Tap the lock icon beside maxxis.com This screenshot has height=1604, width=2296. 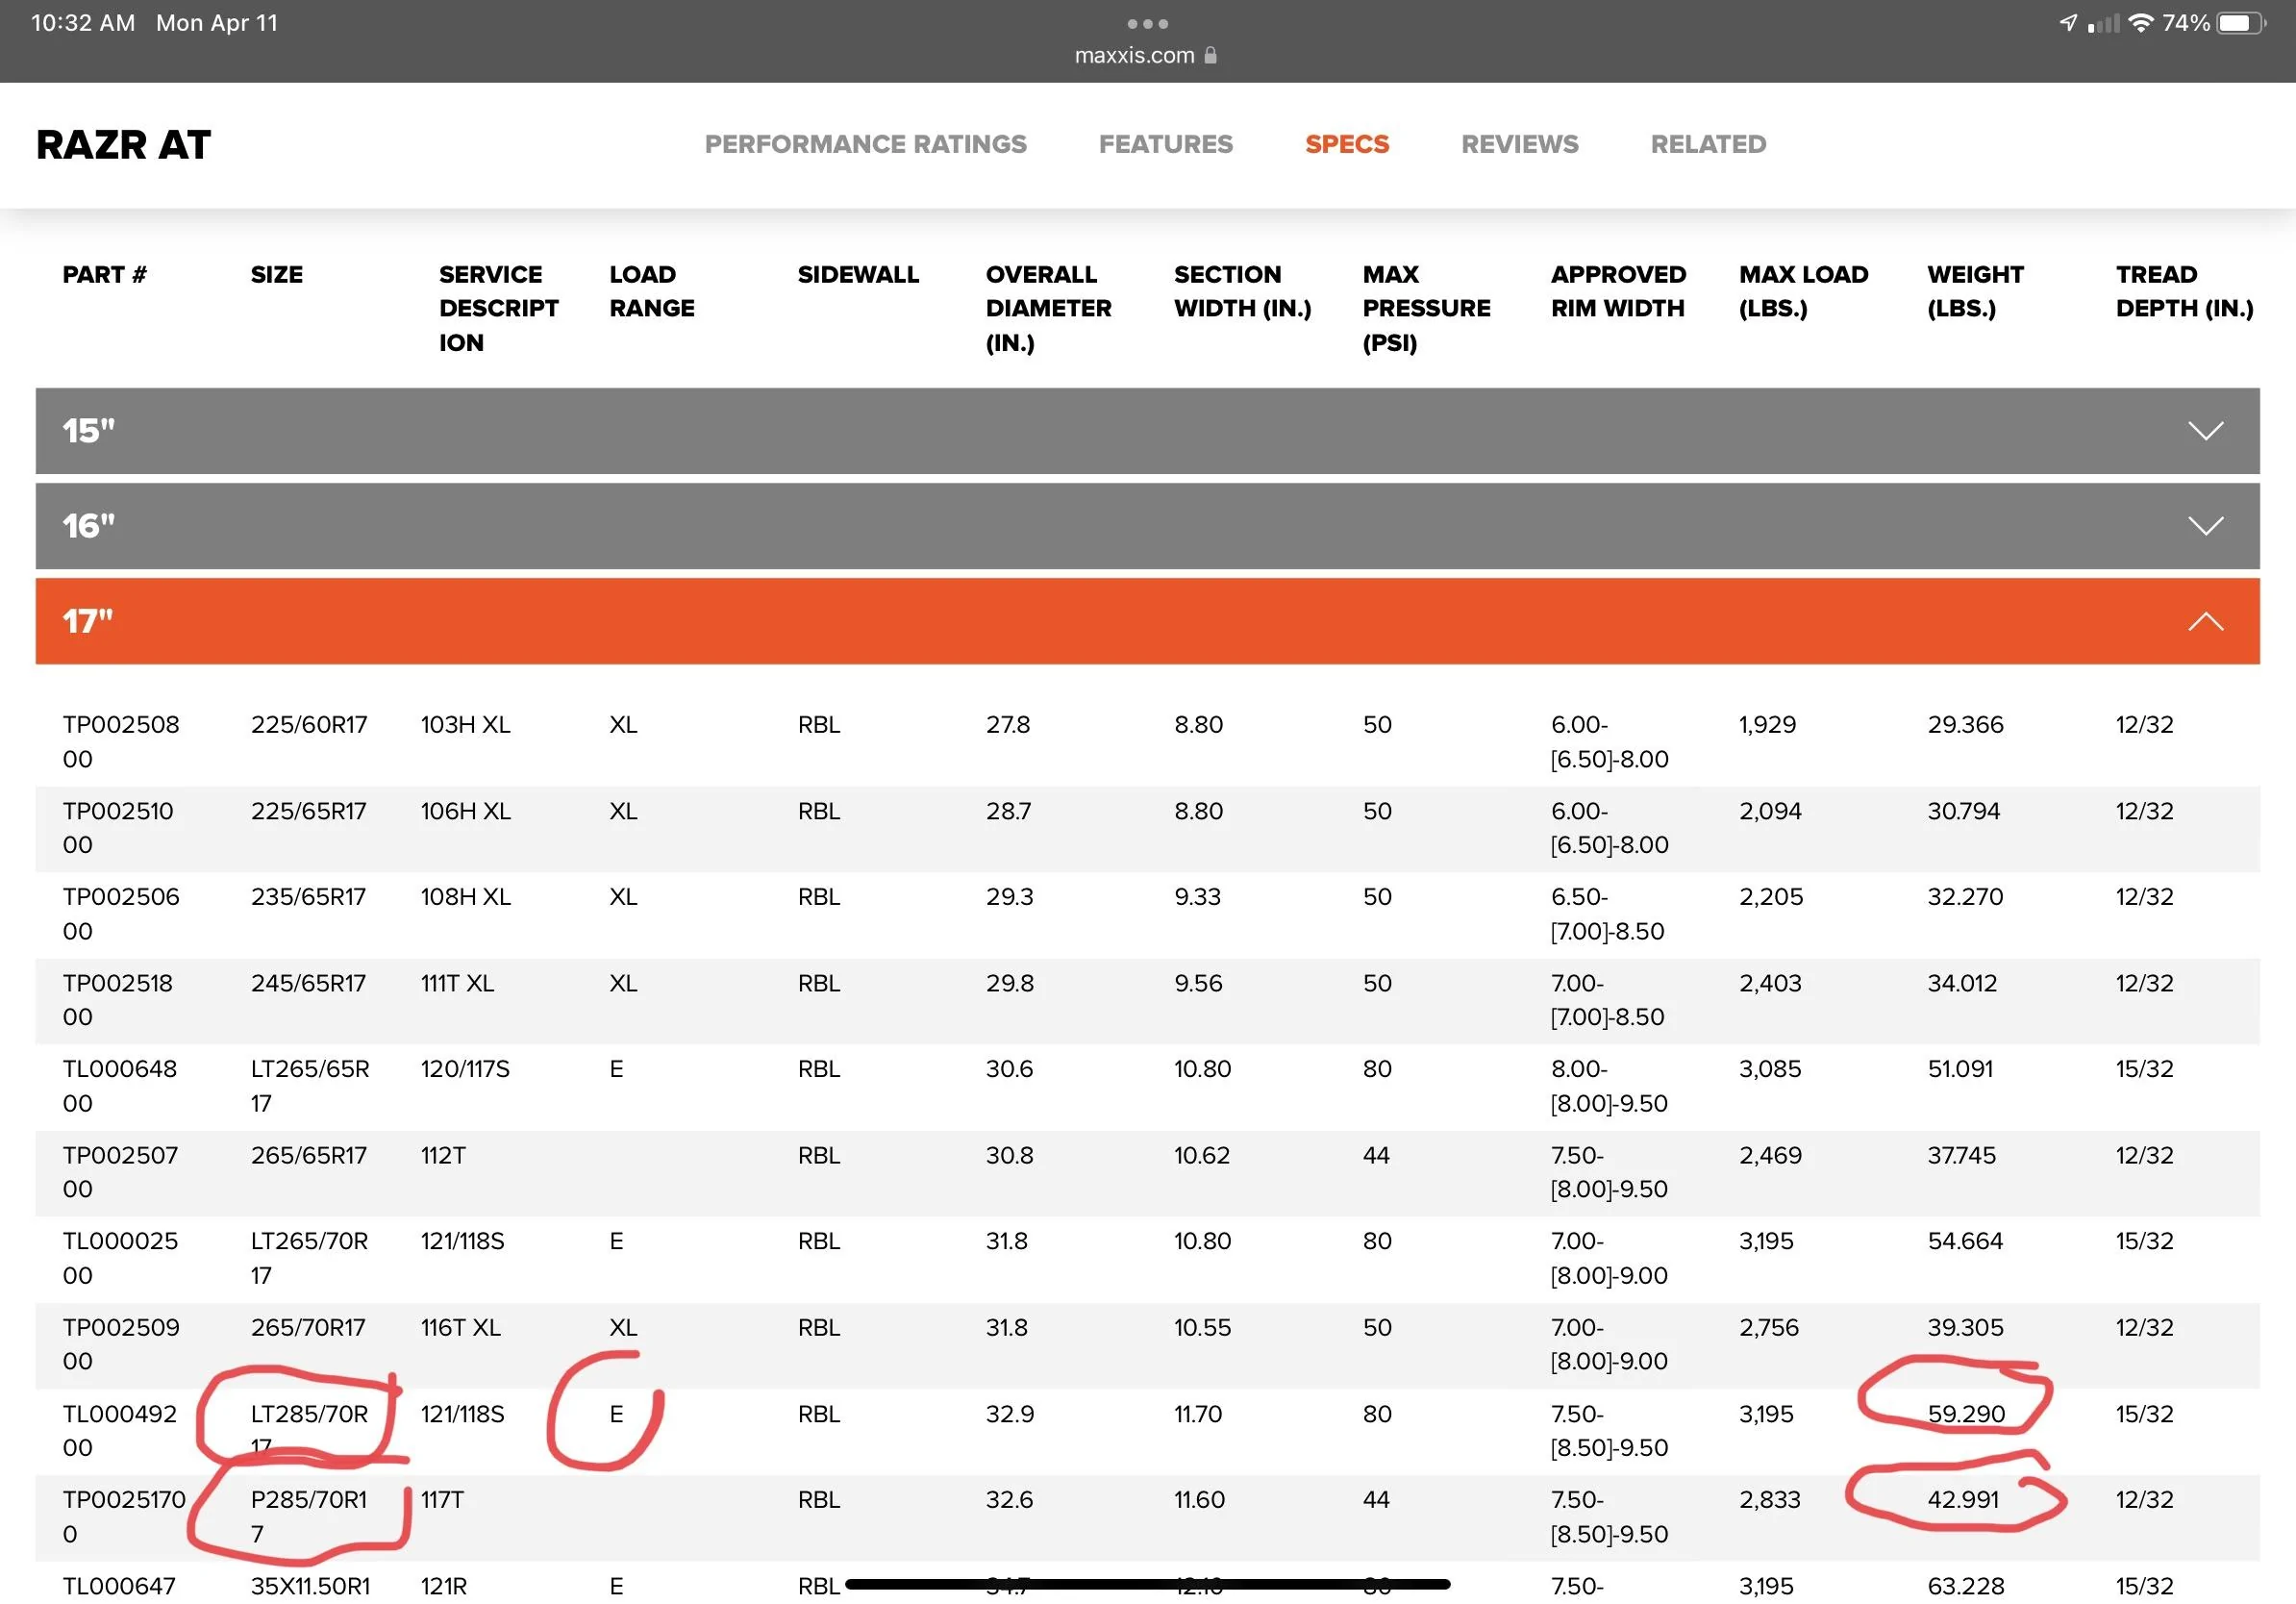pyautogui.click(x=1210, y=55)
